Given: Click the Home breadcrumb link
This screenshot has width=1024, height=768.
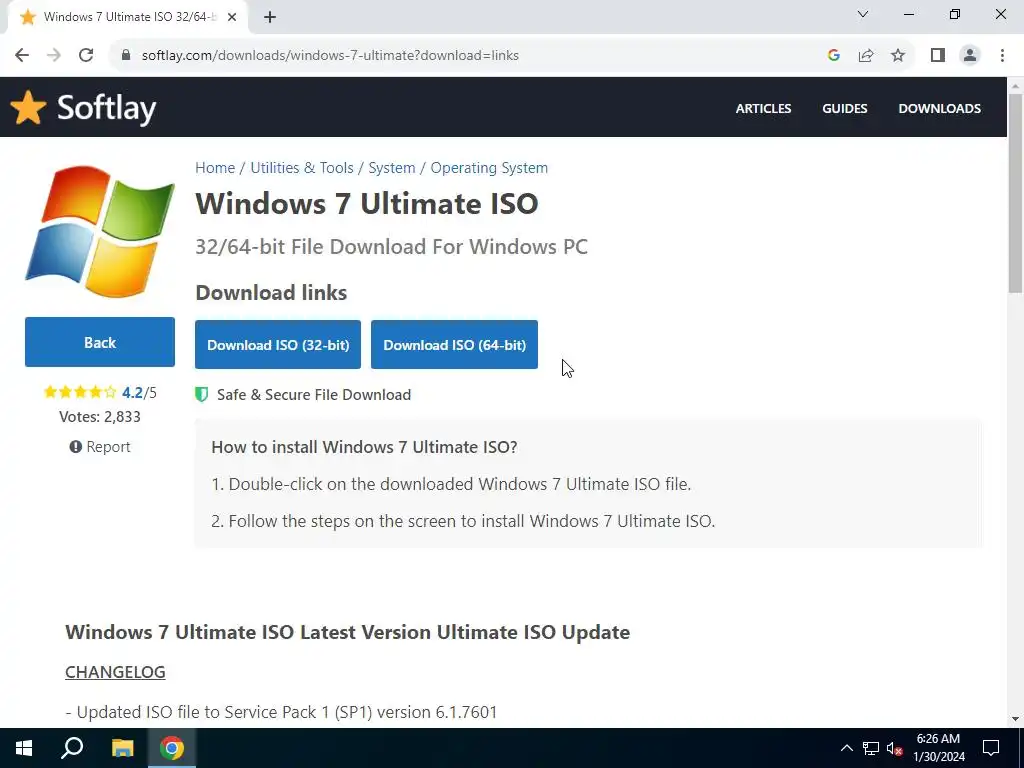Looking at the screenshot, I should point(215,168).
